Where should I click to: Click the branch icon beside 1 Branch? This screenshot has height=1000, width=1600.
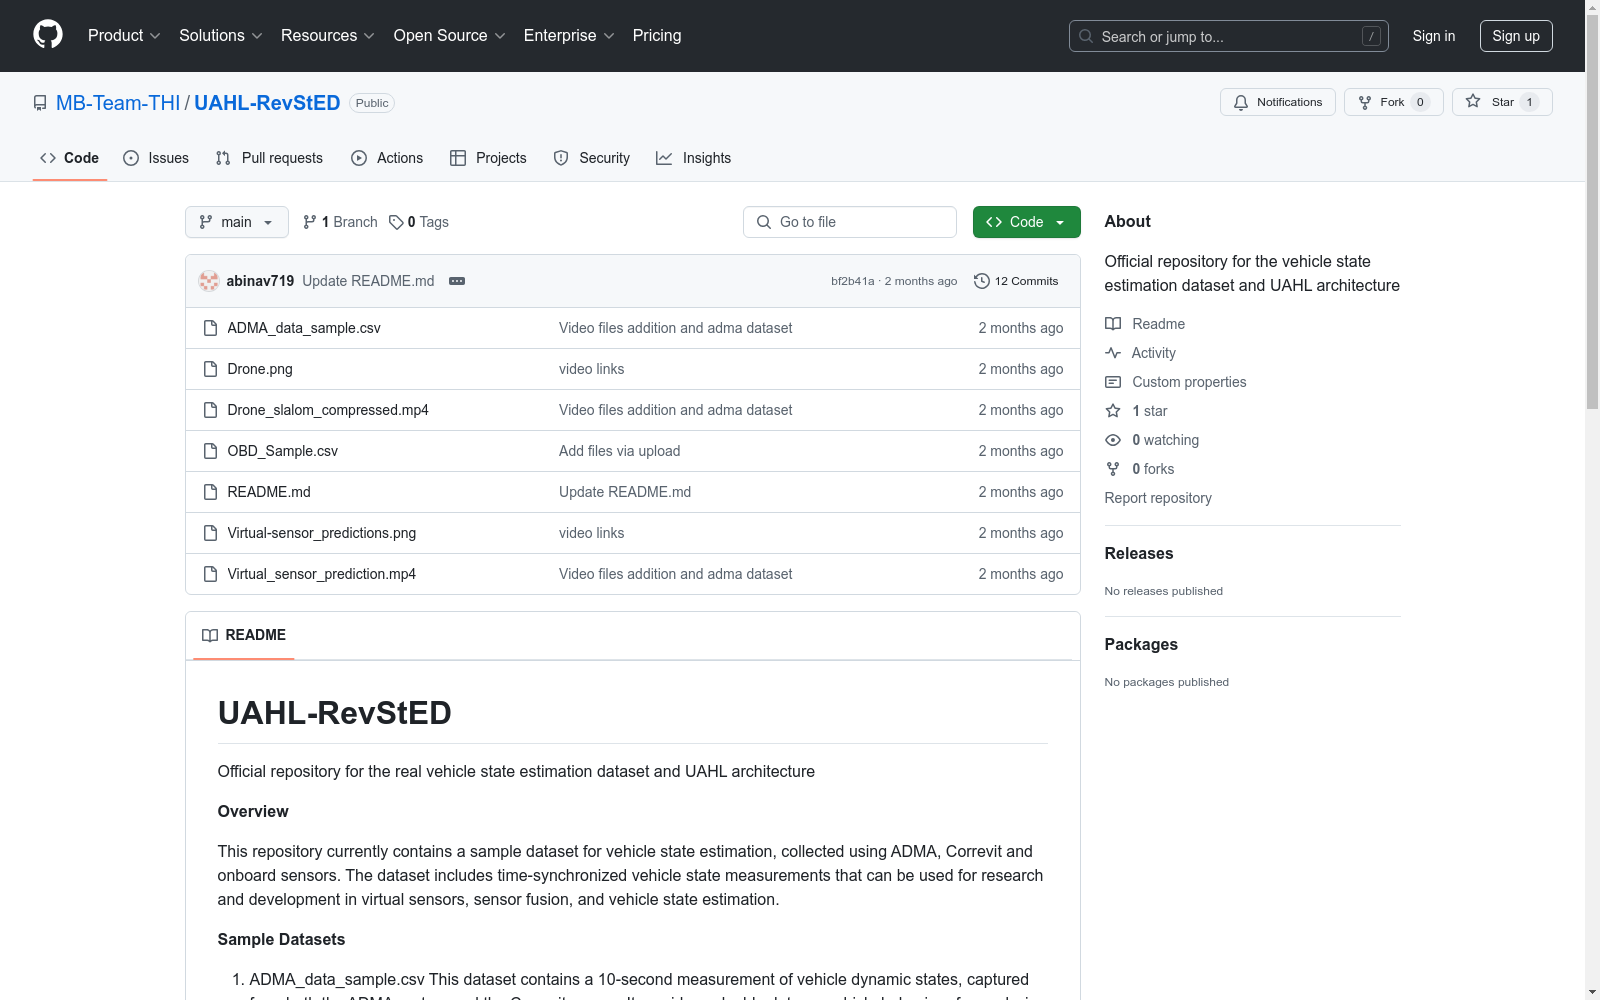click(310, 222)
